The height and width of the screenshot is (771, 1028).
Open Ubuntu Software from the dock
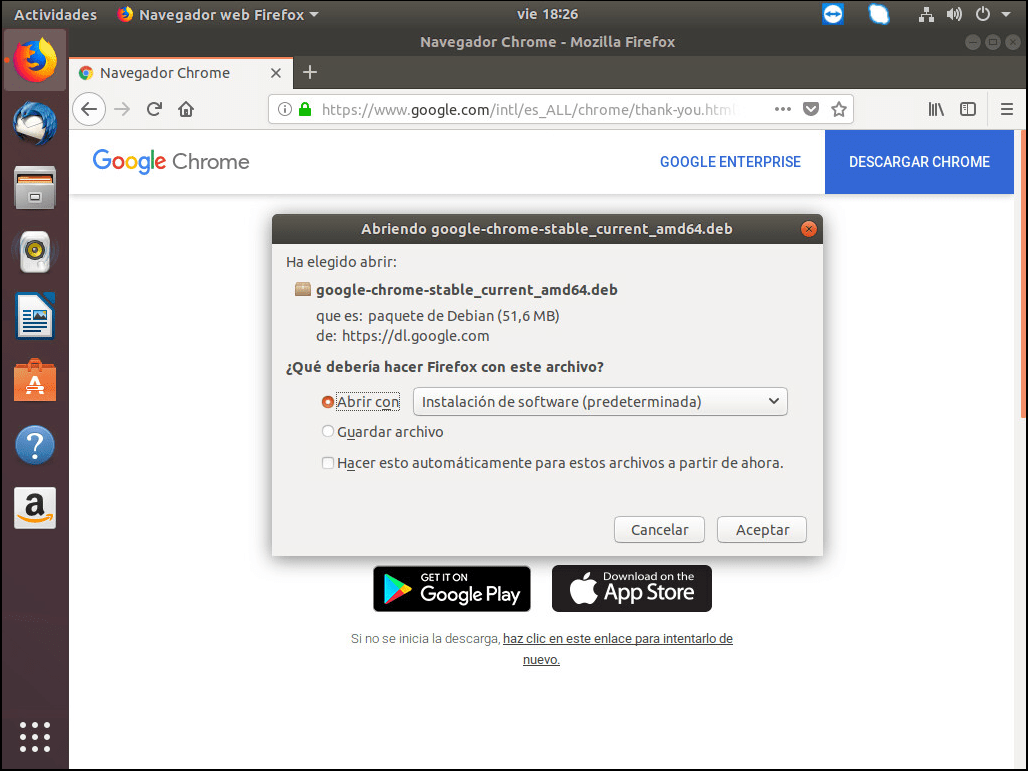tap(35, 381)
